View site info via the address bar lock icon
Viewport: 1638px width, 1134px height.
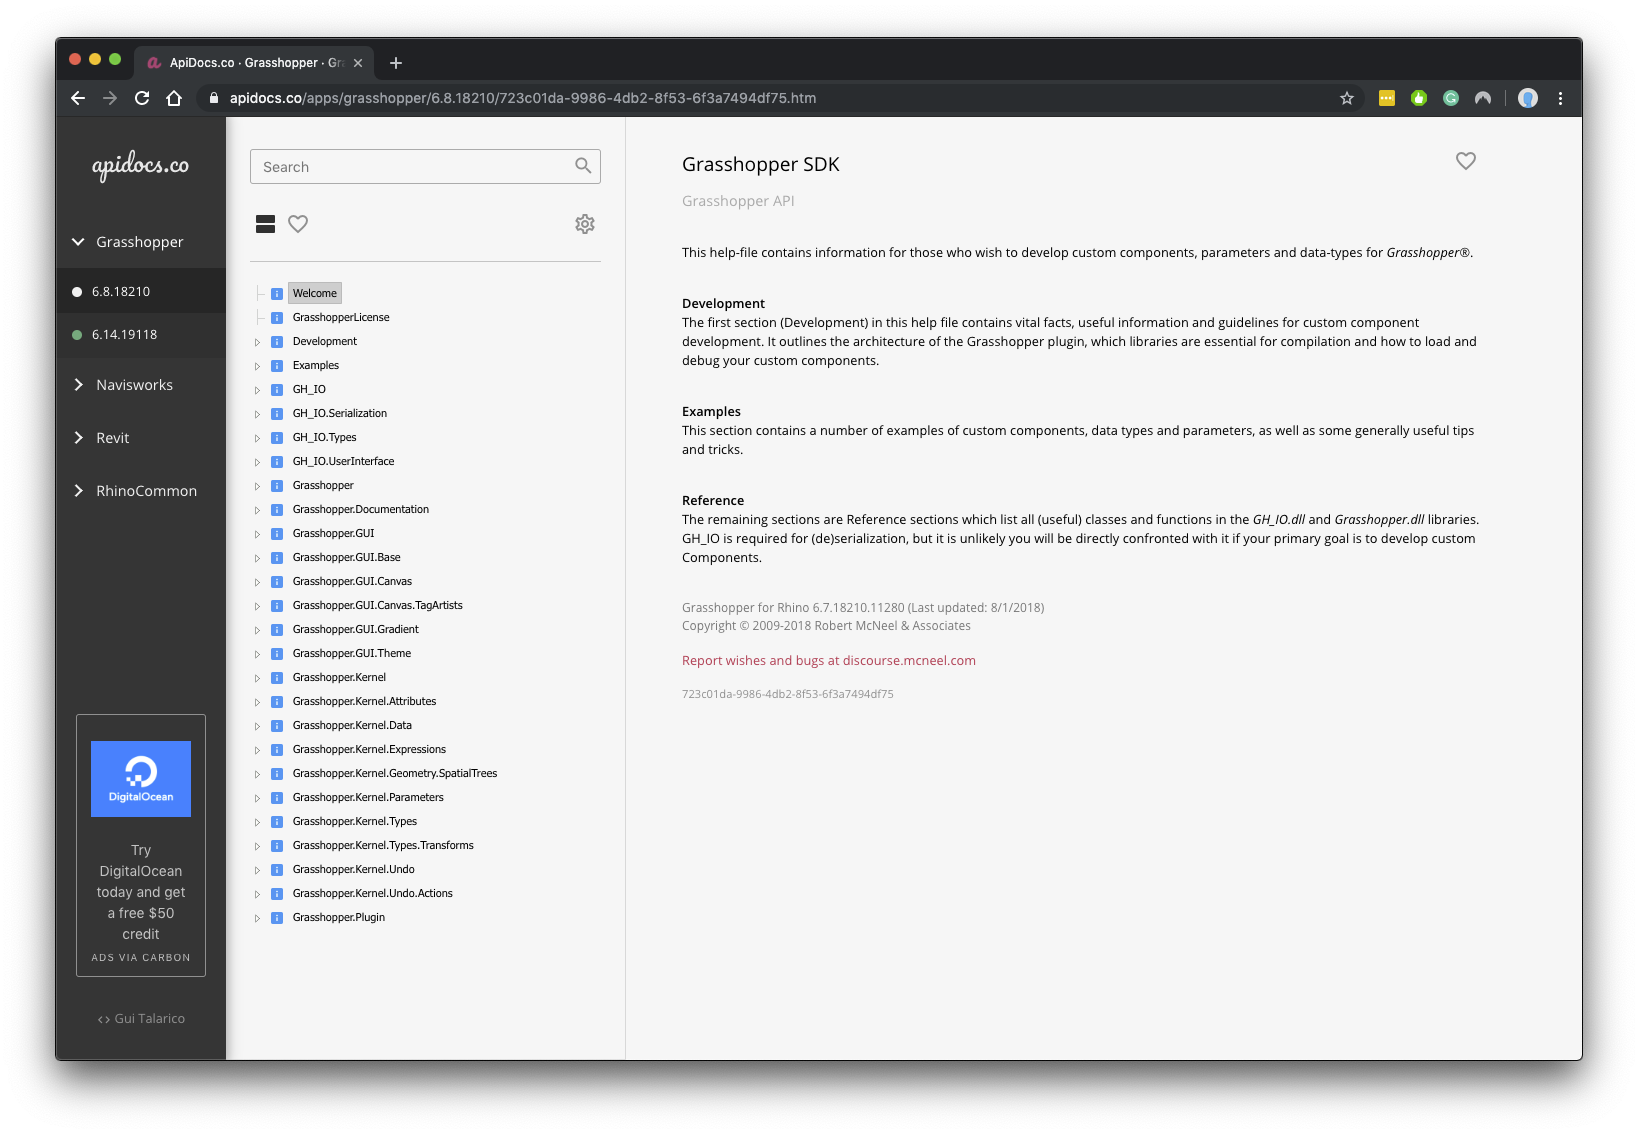213,98
